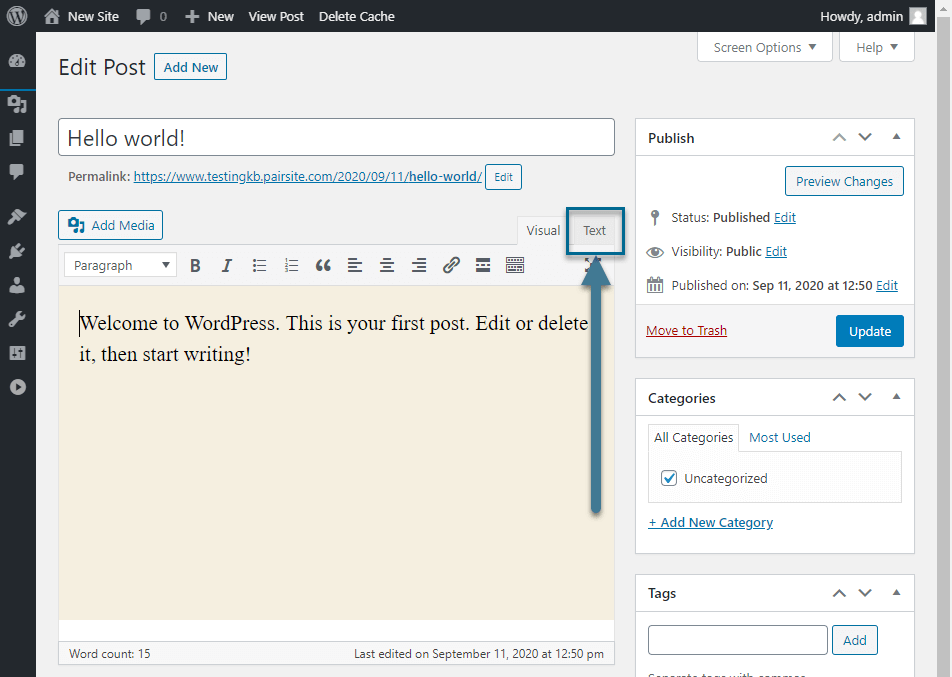
Task: Open the New menu in admin bar
Action: (209, 16)
